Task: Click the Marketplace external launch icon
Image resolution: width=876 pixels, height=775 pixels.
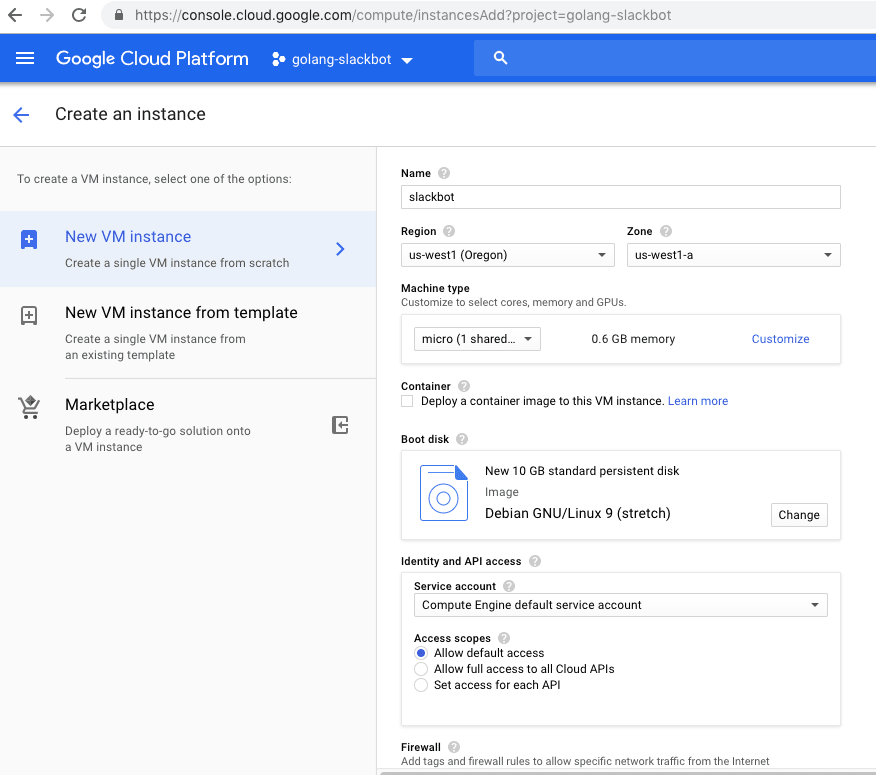Action: click(x=340, y=425)
